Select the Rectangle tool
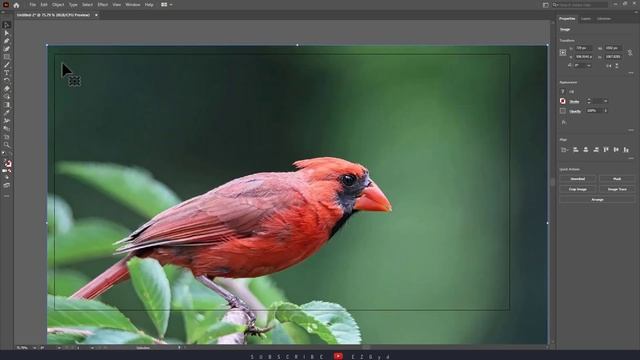The height and width of the screenshot is (360, 640). [x=7, y=57]
